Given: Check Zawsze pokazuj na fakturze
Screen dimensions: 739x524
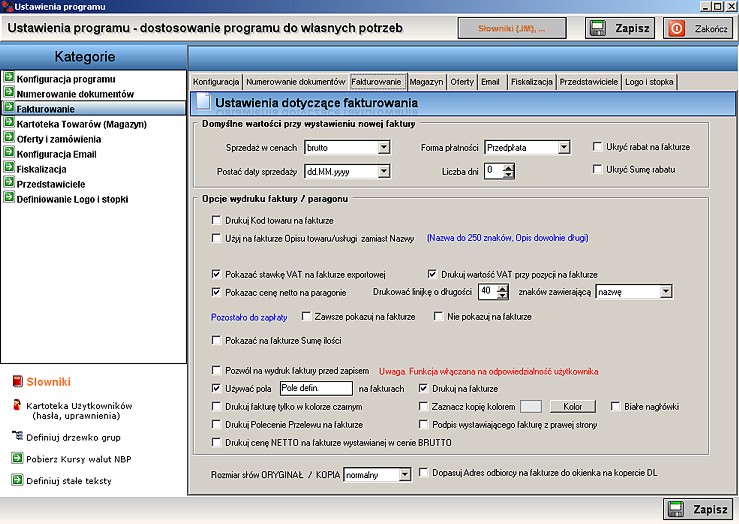Looking at the screenshot, I should 306,316.
